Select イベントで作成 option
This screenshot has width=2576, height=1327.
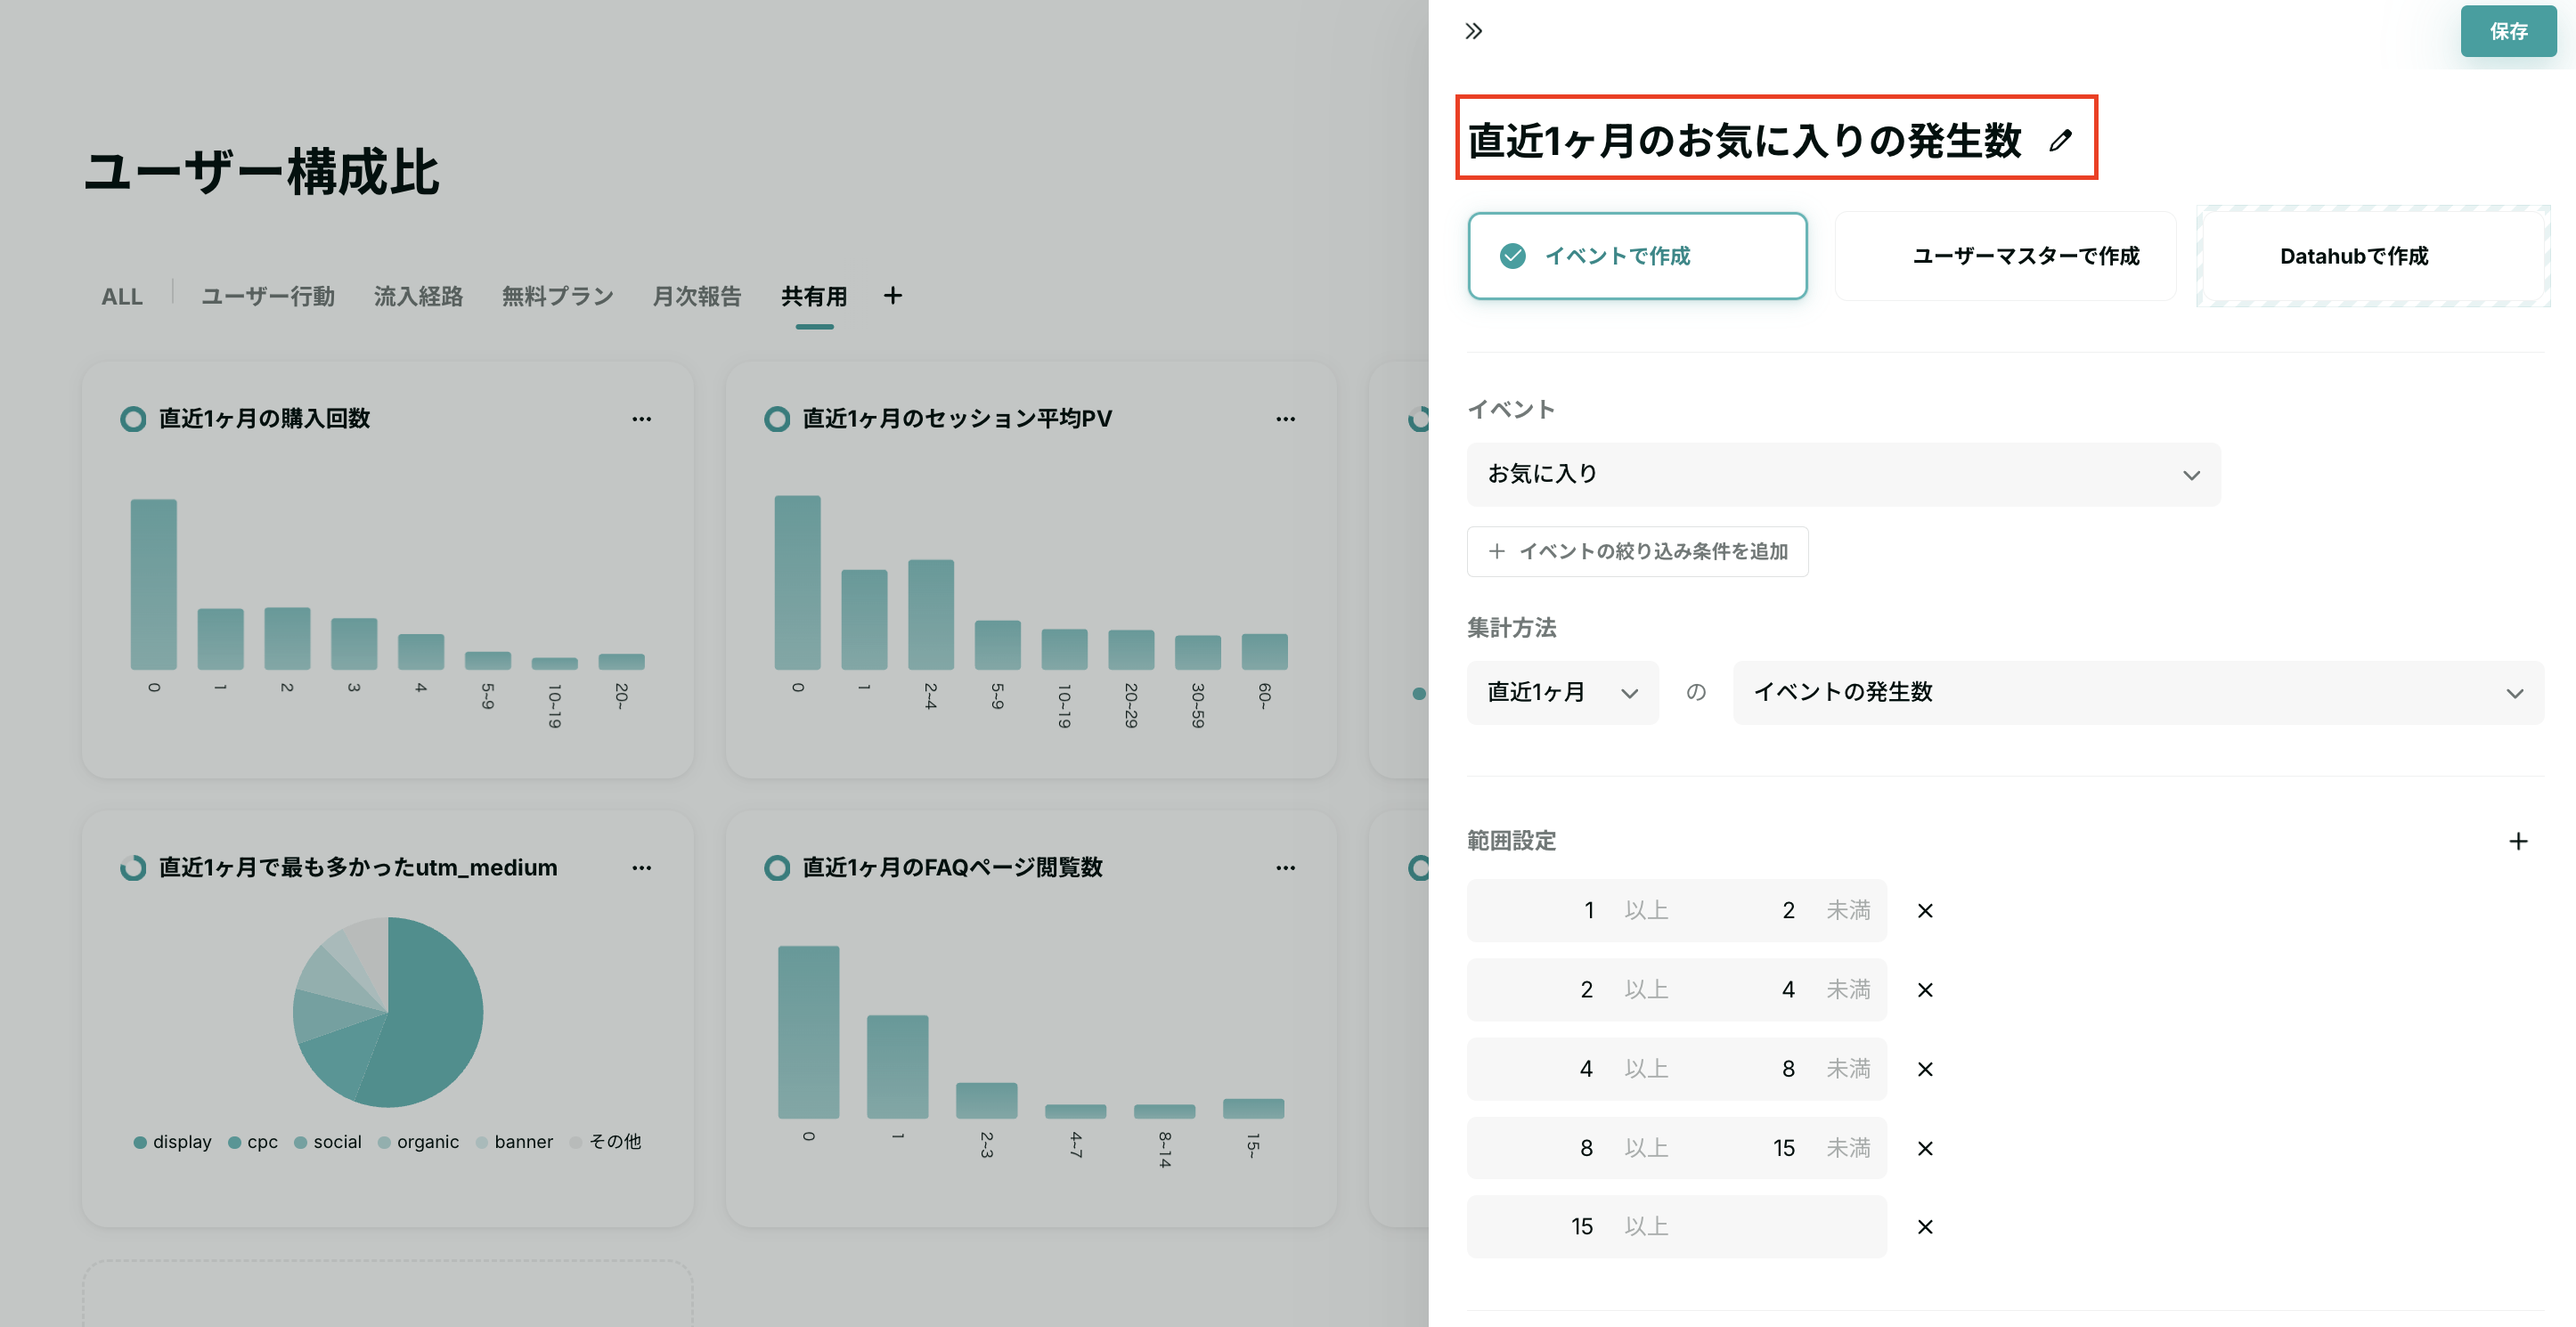(1636, 256)
